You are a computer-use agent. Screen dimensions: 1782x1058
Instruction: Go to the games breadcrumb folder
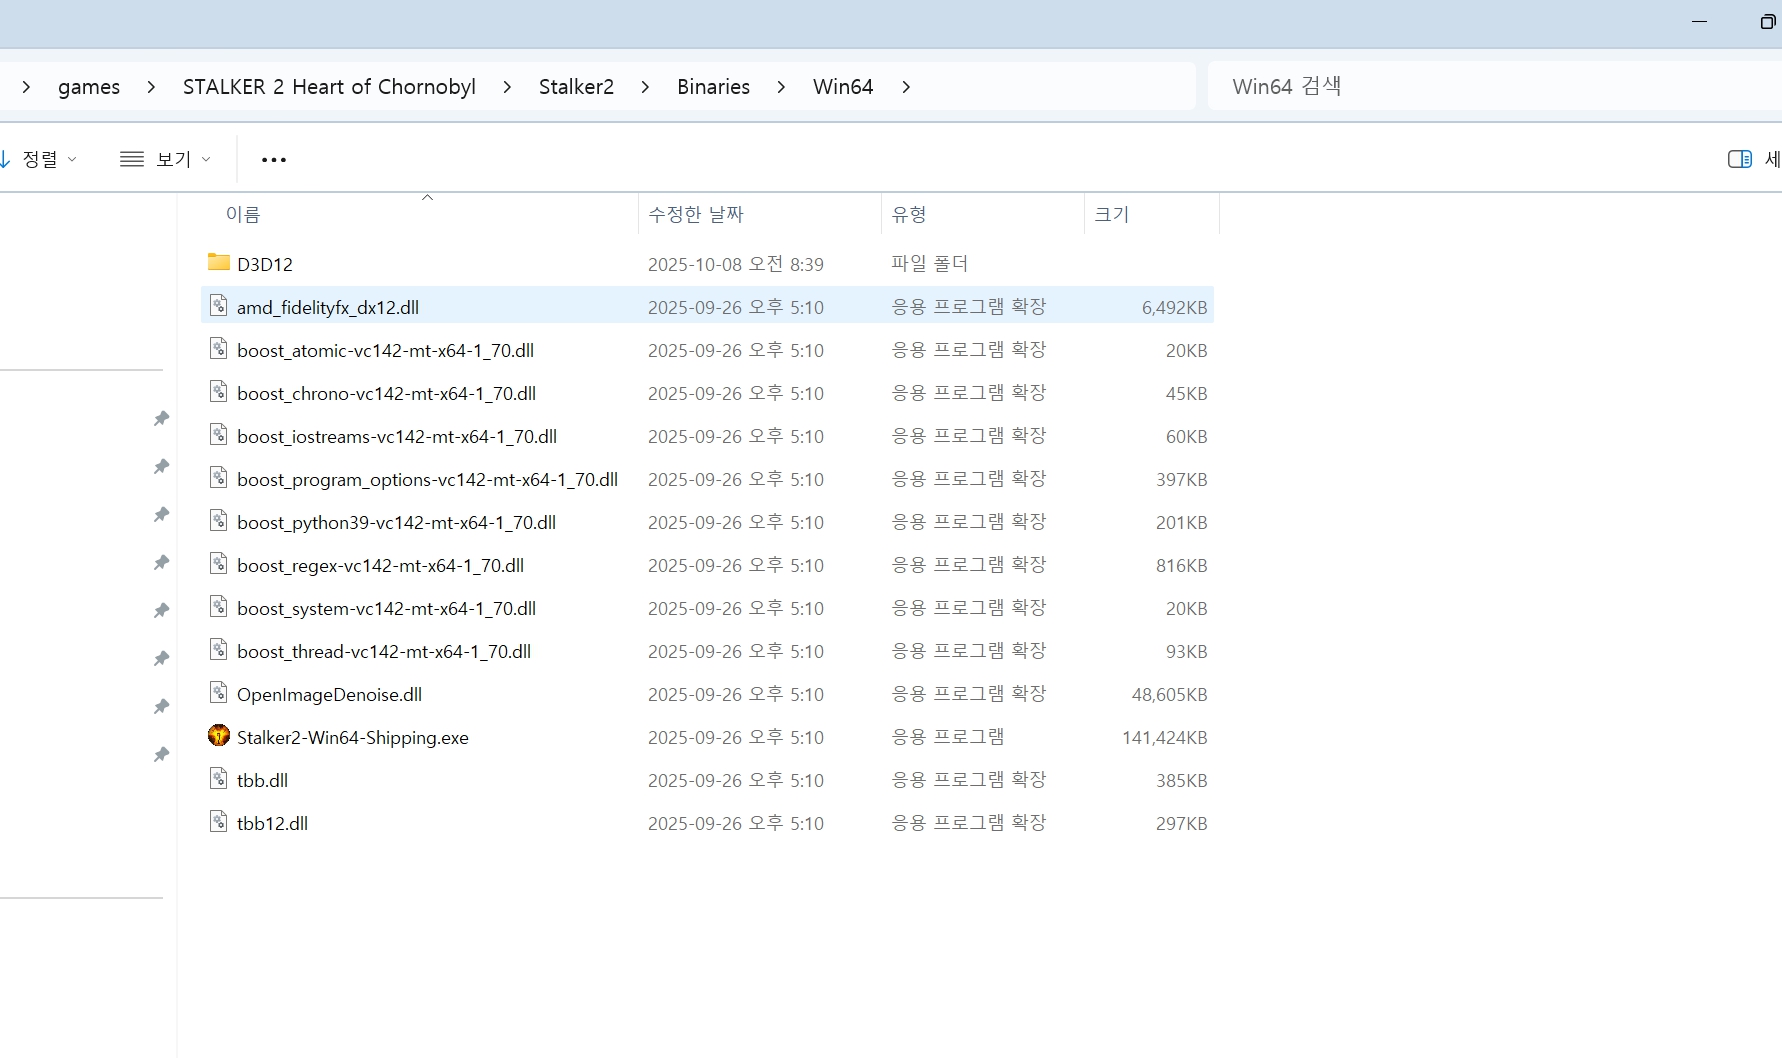click(89, 87)
